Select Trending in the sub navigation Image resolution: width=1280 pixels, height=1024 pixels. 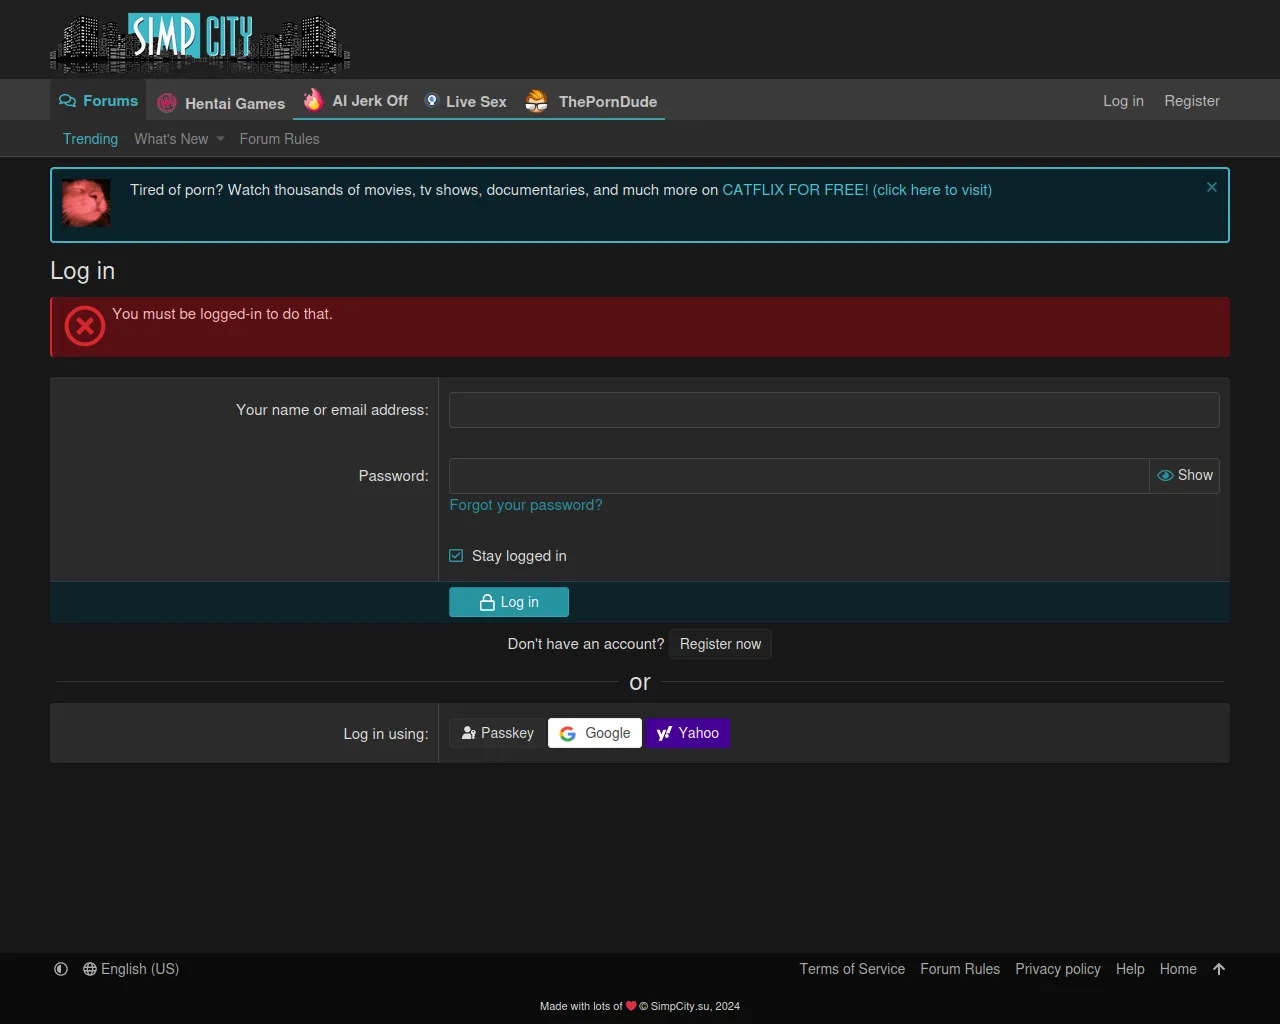click(90, 139)
